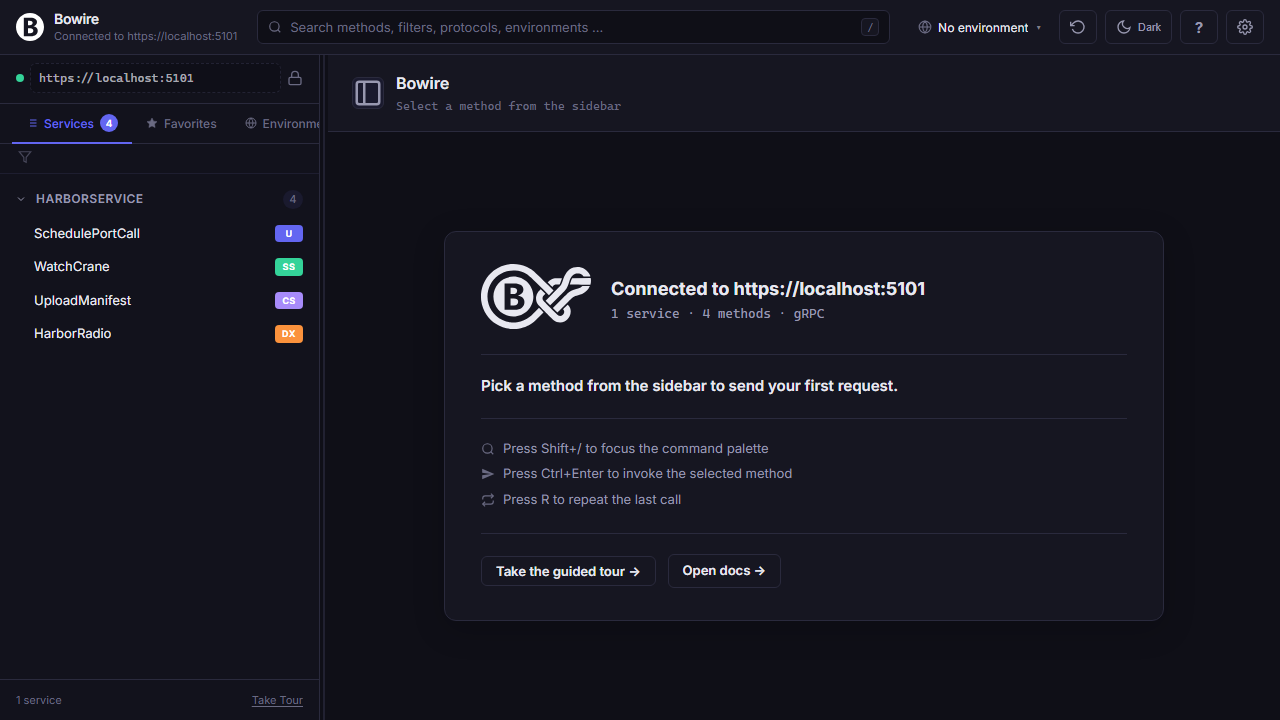This screenshot has width=1280, height=720.
Task: Edit the https://localhost:5101 URL field
Action: point(155,78)
